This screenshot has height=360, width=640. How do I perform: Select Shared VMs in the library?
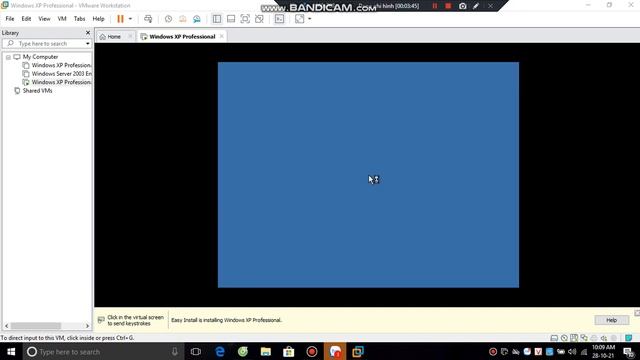tap(38, 91)
